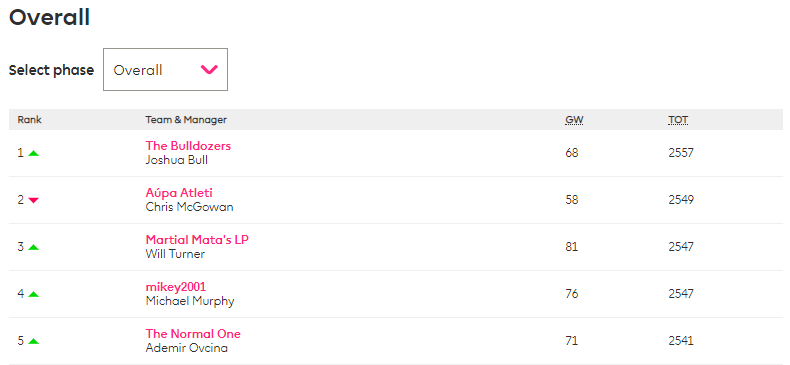Image resolution: width=790 pixels, height=365 pixels.
Task: Open Martial Mata's LP team link
Action: point(197,239)
